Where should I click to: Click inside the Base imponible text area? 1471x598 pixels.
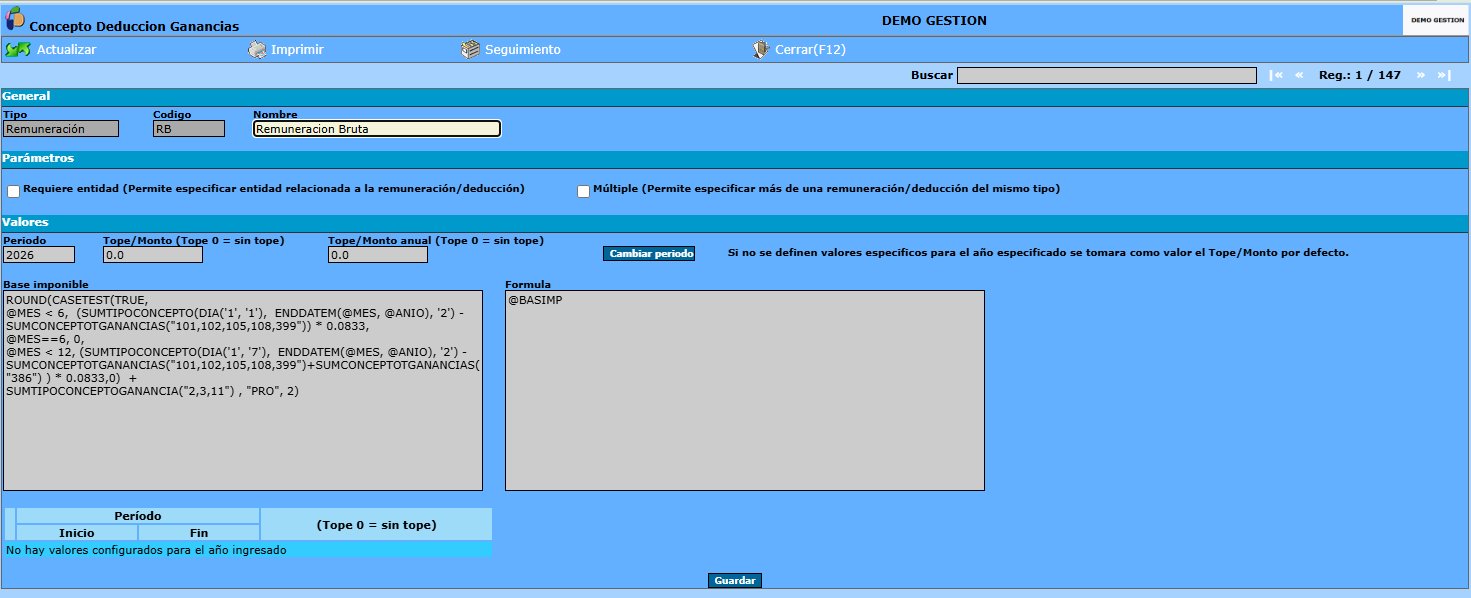point(243,390)
